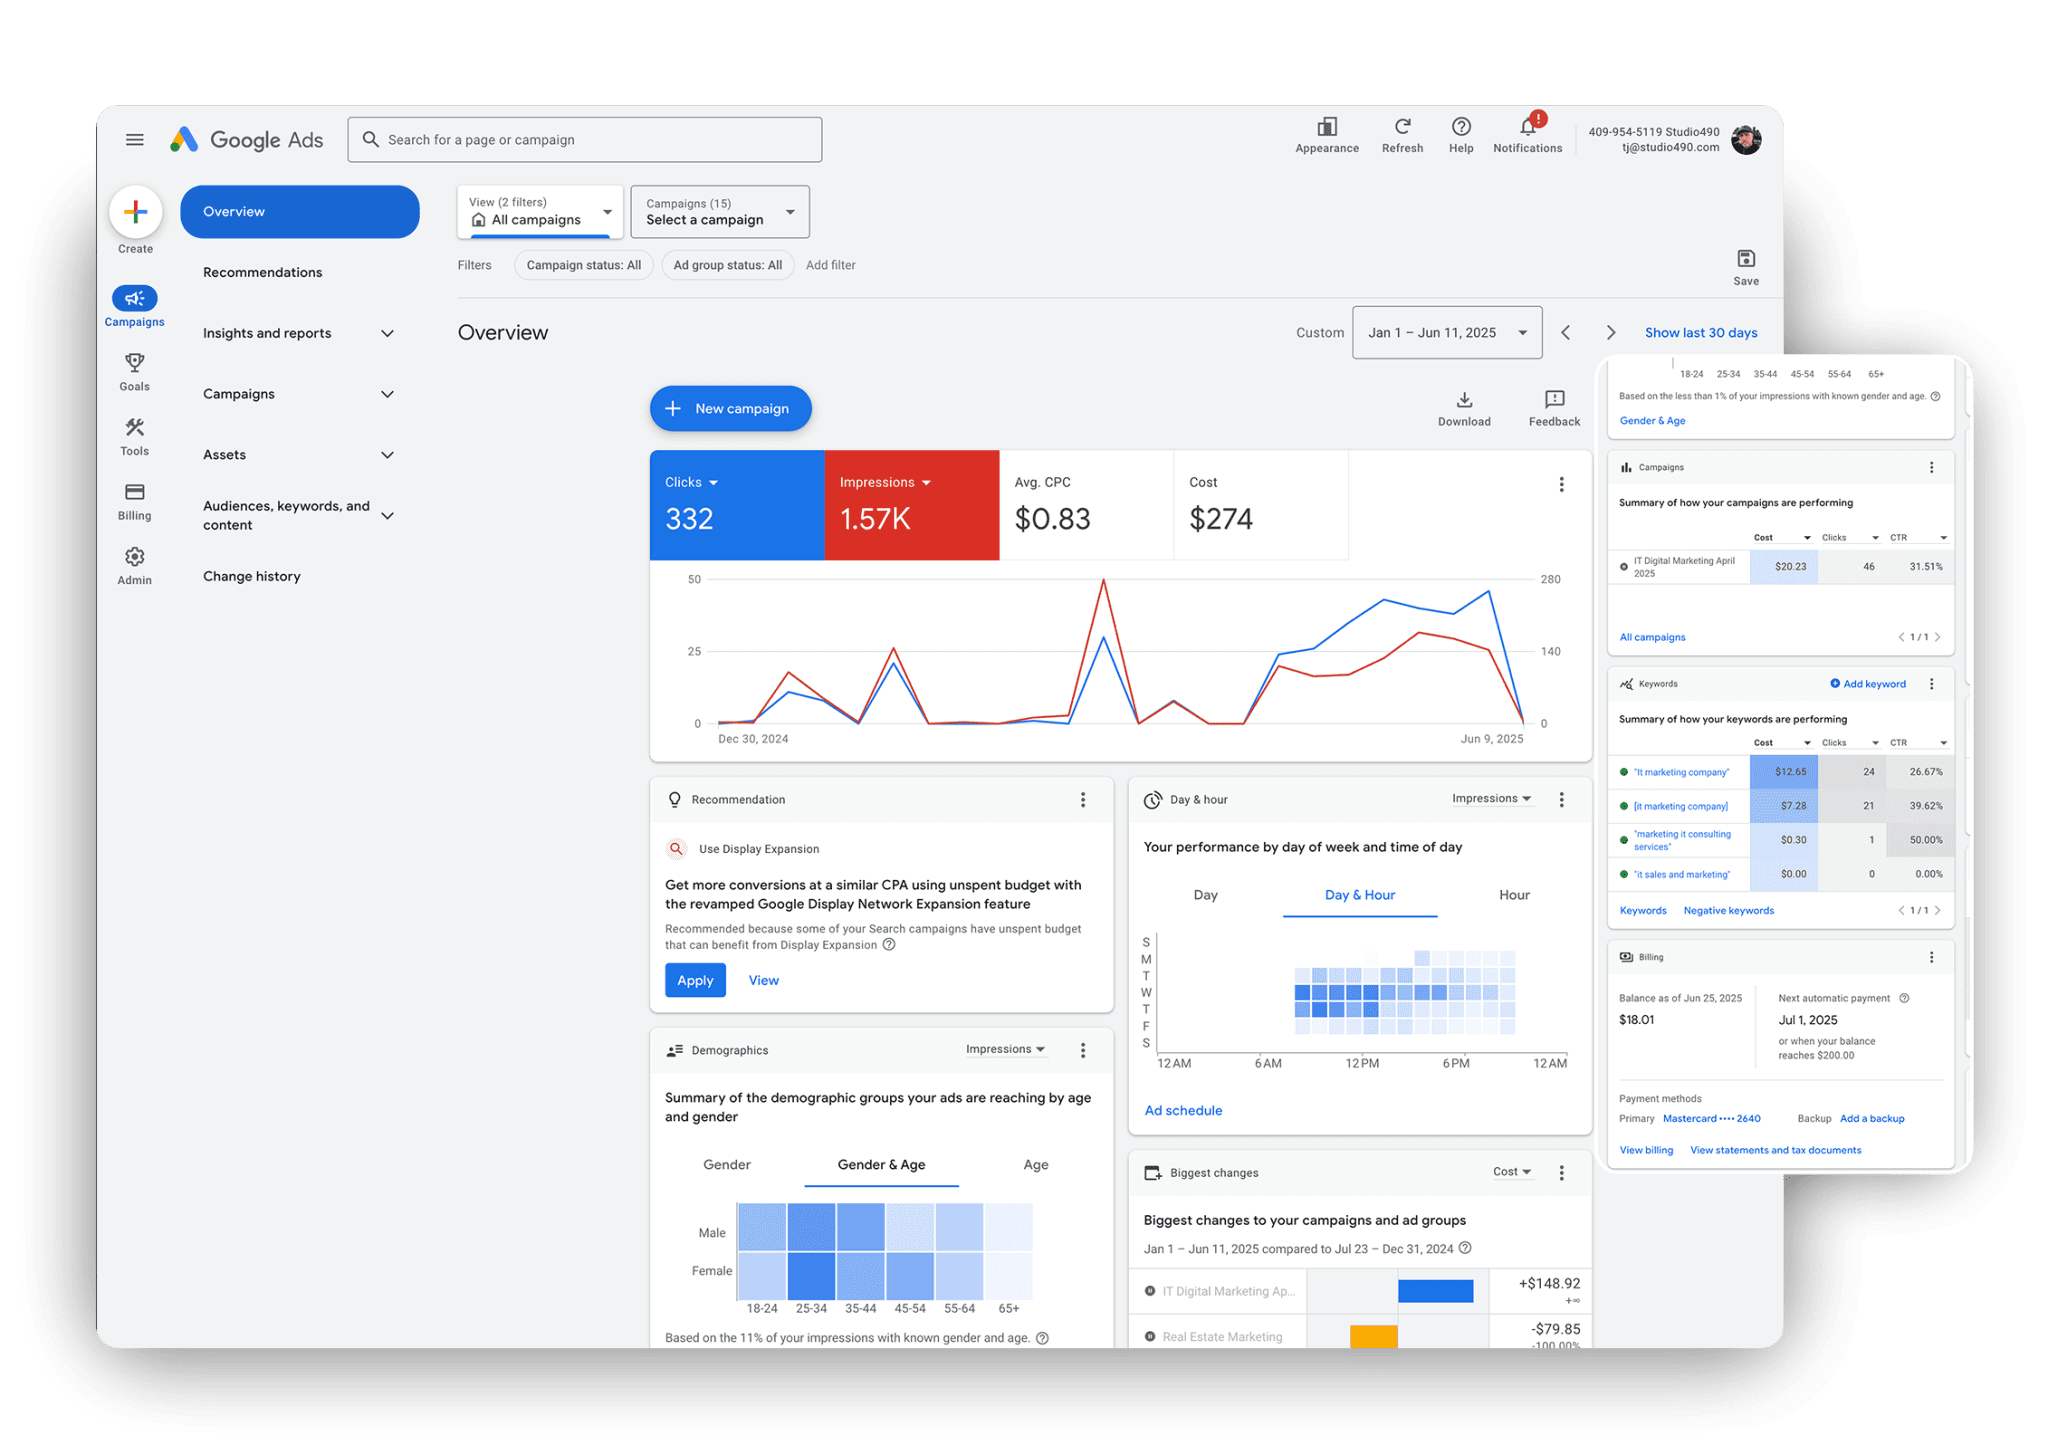
Task: Switch to the Hour tab
Action: tap(1513, 895)
